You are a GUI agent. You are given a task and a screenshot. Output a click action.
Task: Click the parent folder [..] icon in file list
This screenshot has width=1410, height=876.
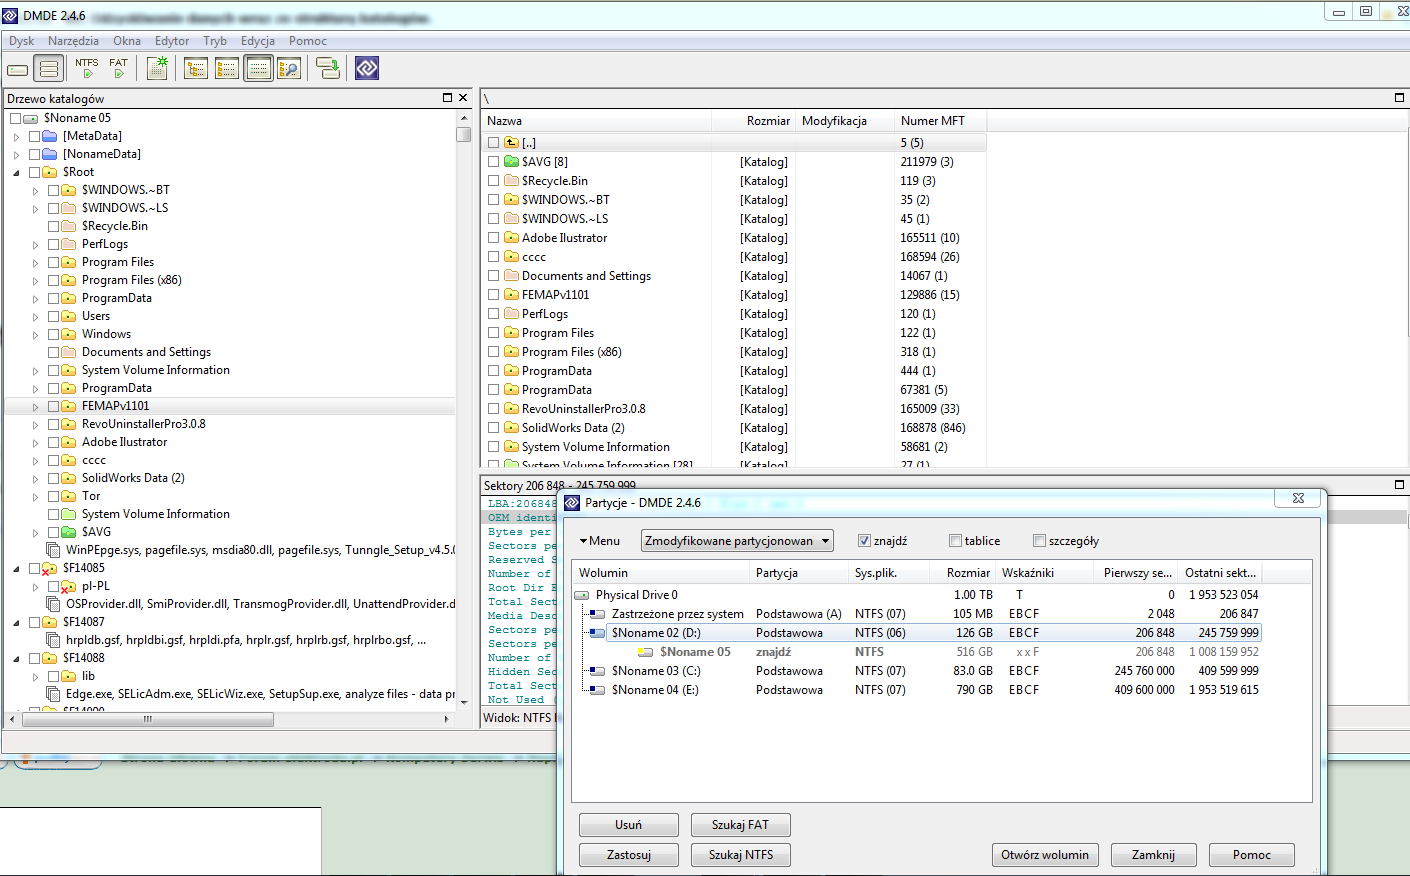pos(511,143)
